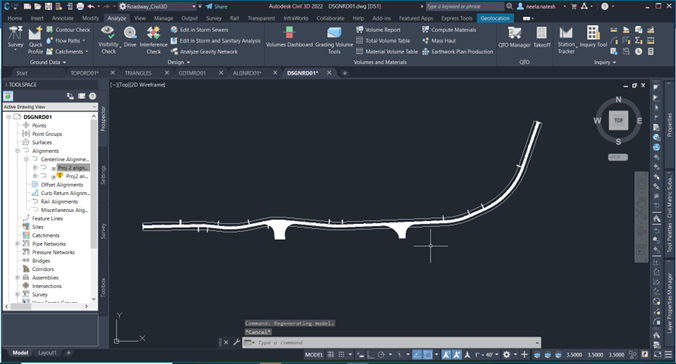Open the Active Drawing View dropdown
This screenshot has width=676, height=364.
pos(50,107)
